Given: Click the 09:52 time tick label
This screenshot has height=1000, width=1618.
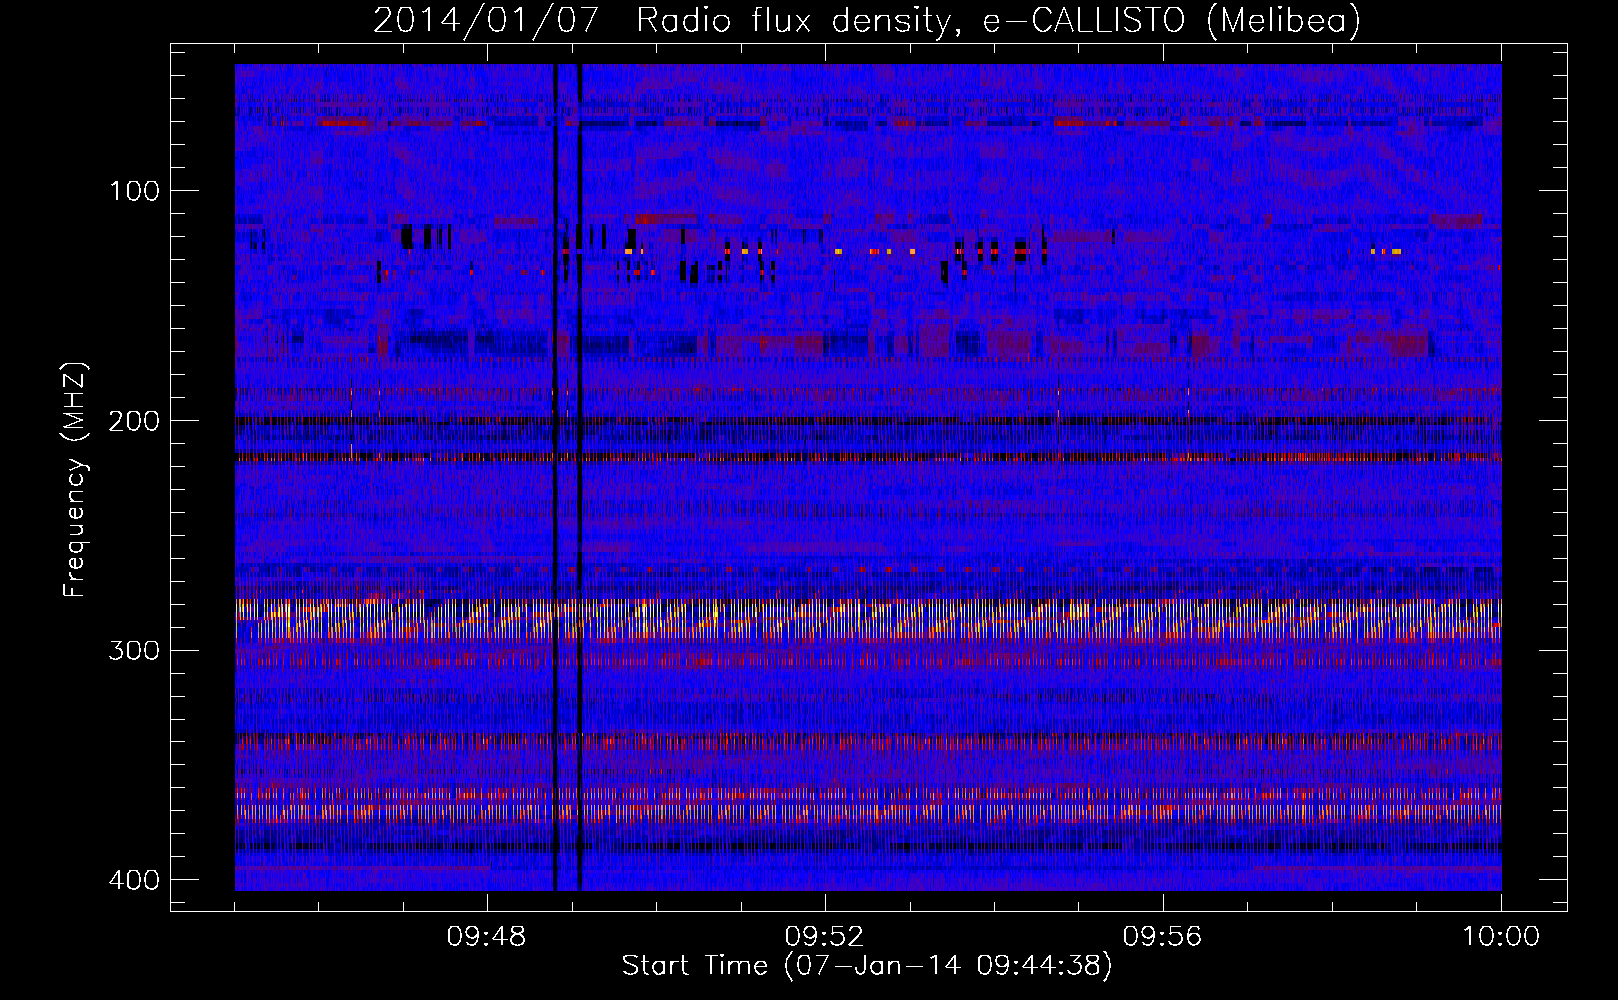Looking at the screenshot, I should click(x=824, y=937).
